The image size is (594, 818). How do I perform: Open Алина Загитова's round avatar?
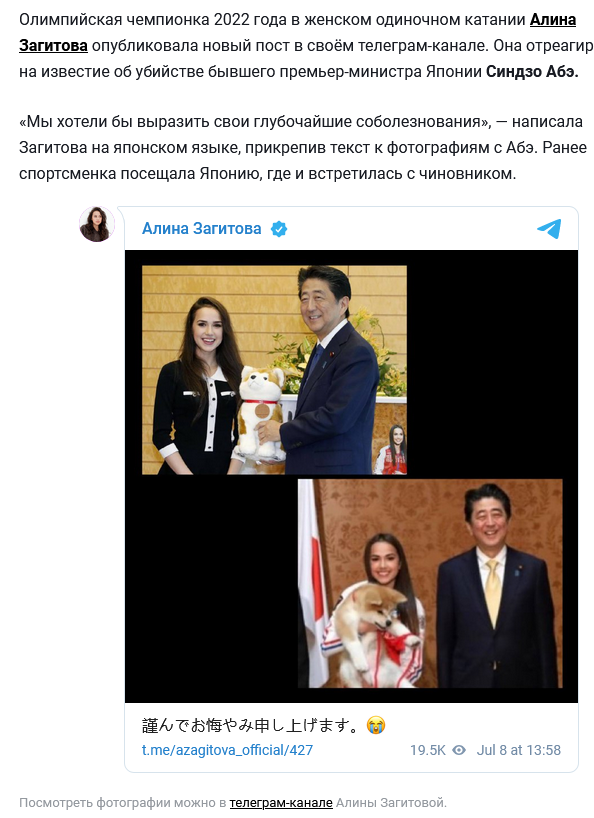pos(97,224)
